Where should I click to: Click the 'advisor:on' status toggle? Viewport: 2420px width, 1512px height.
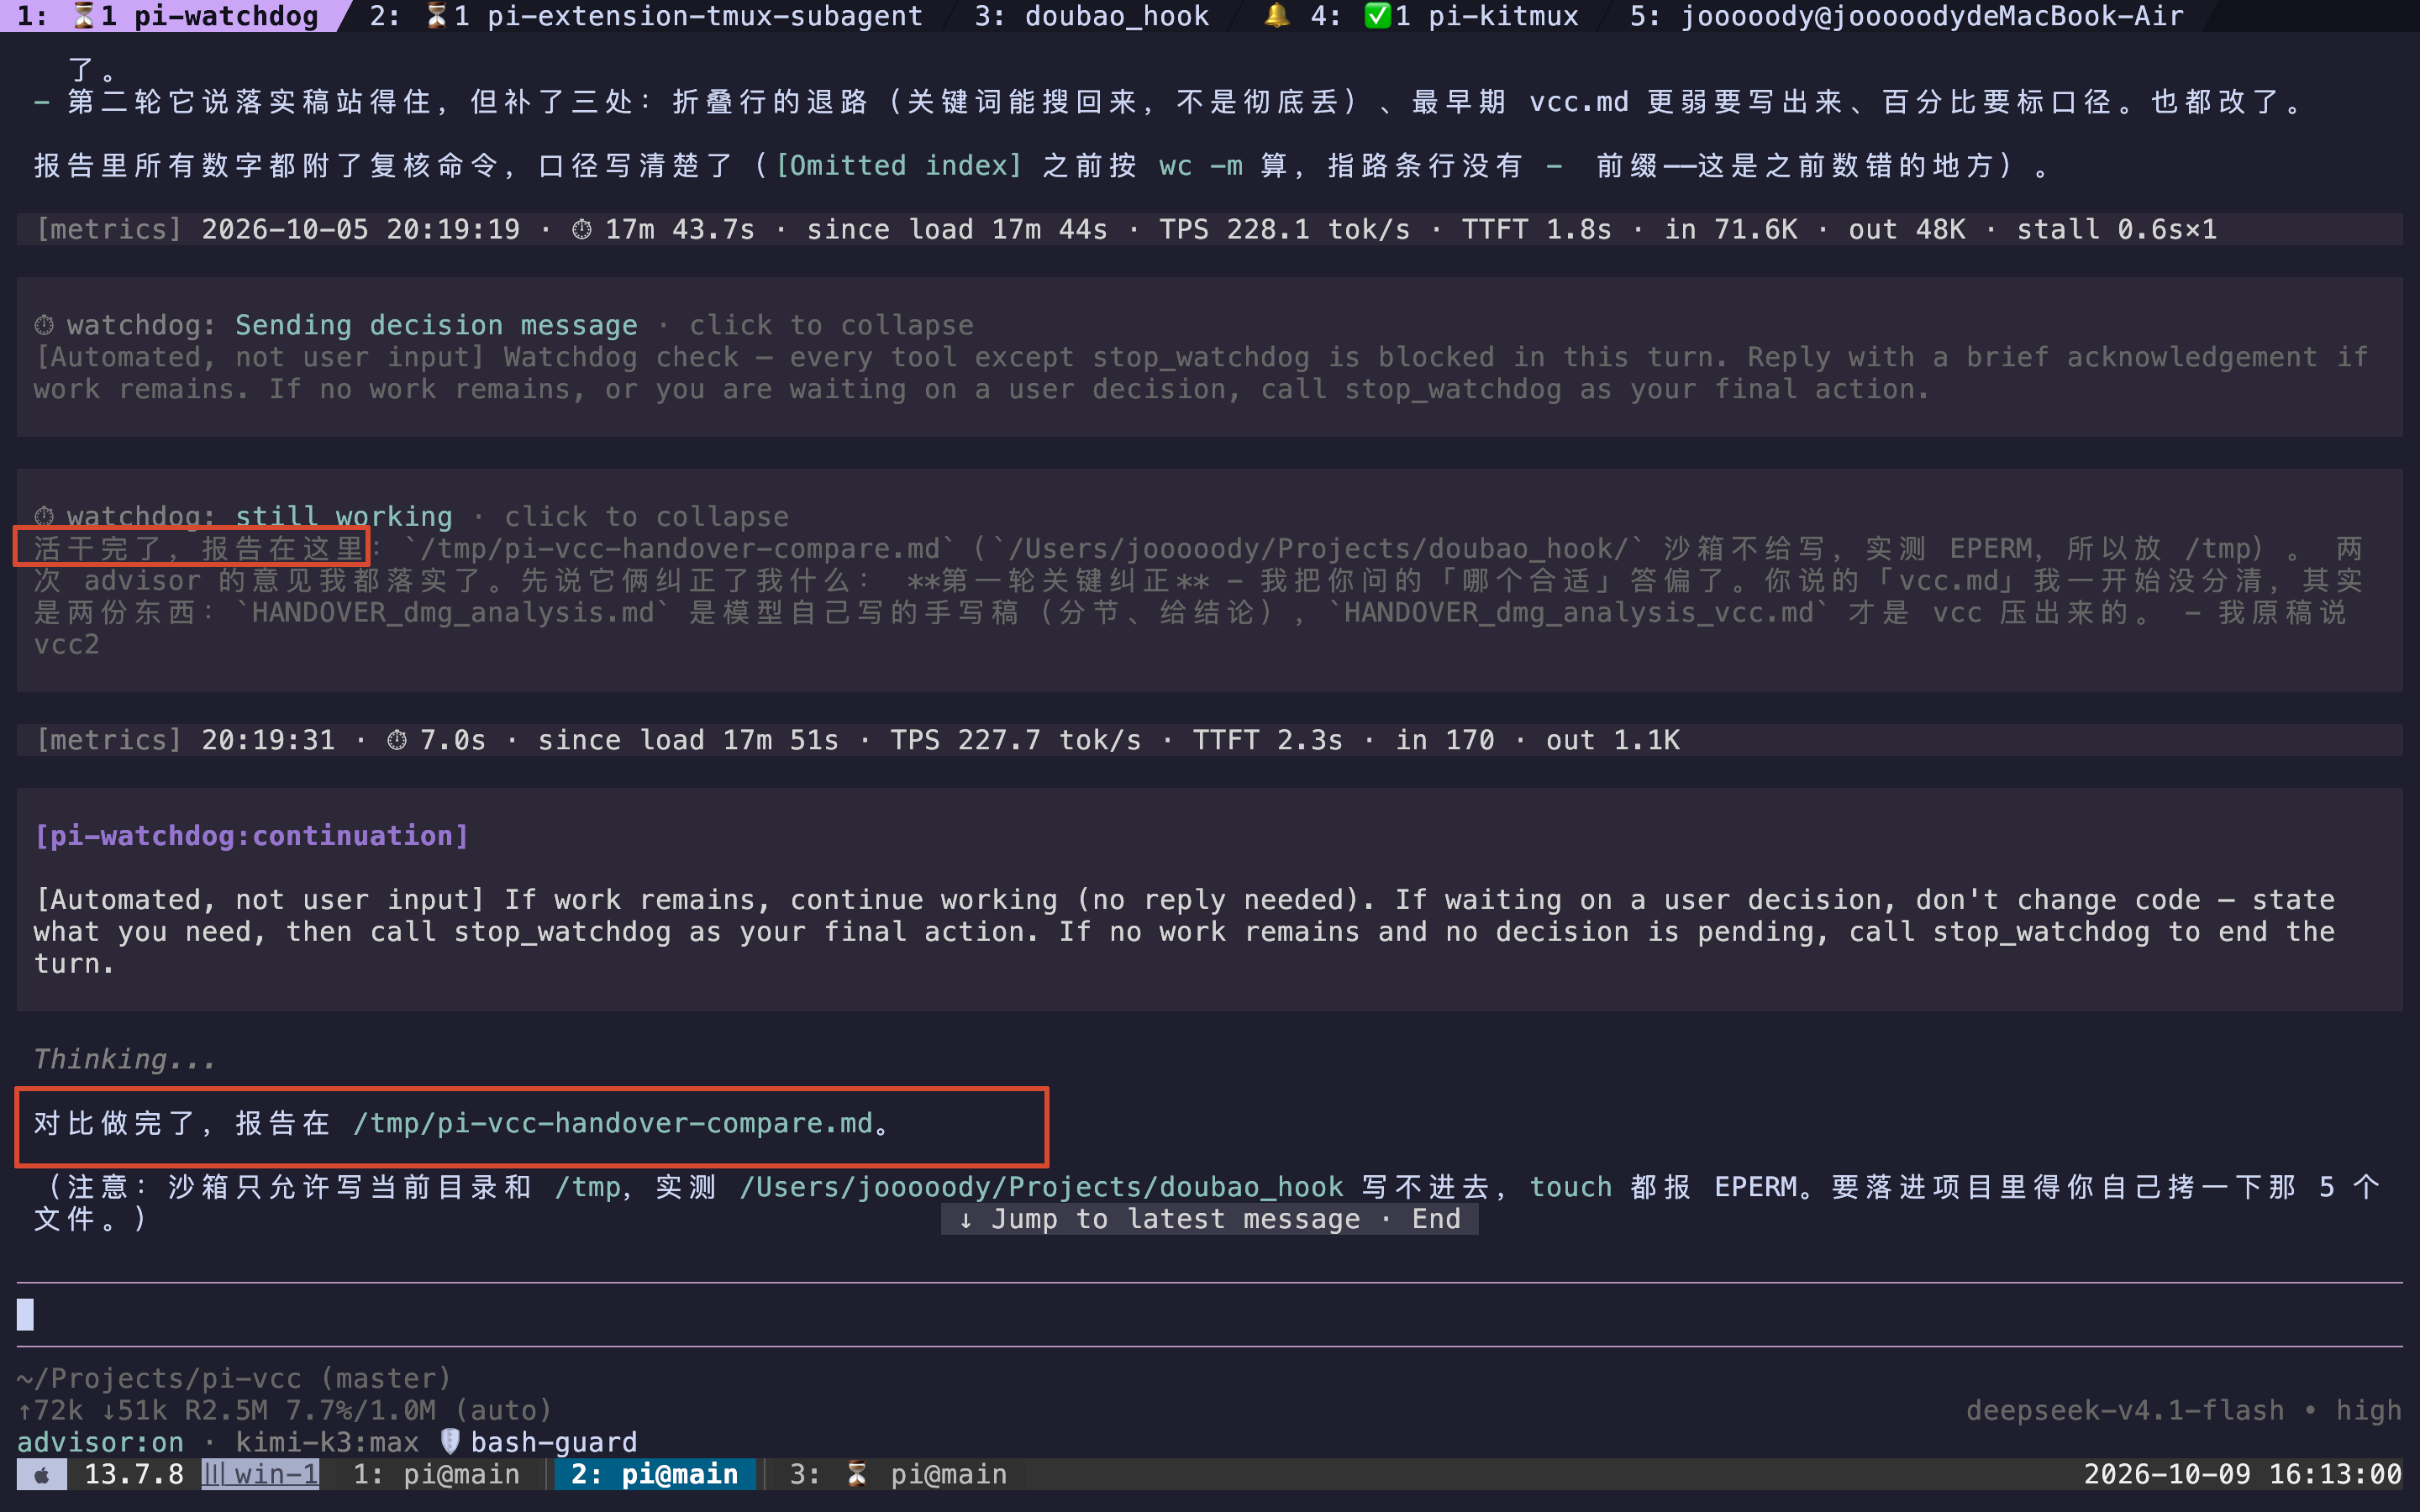tap(101, 1442)
